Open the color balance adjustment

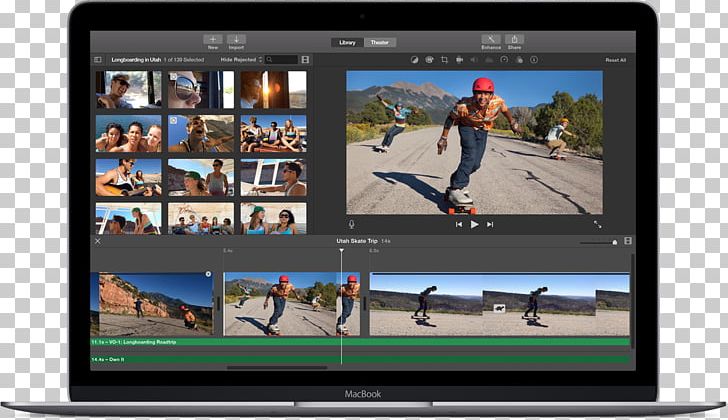coord(414,60)
